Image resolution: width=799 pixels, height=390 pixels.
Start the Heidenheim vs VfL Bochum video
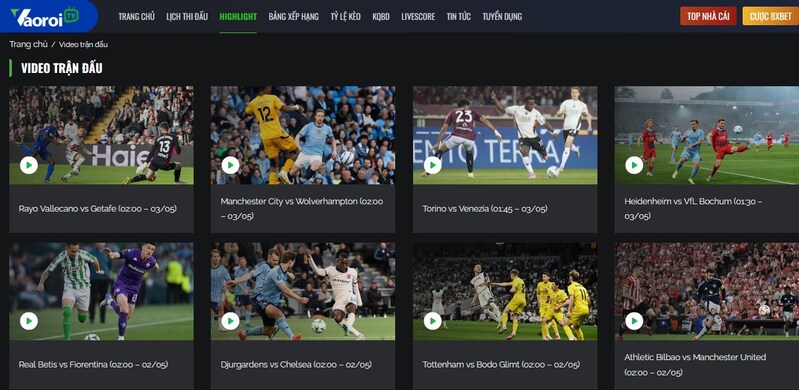click(x=634, y=165)
